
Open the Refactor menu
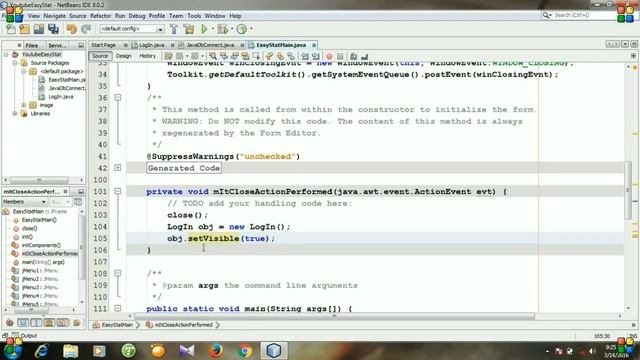(100, 16)
